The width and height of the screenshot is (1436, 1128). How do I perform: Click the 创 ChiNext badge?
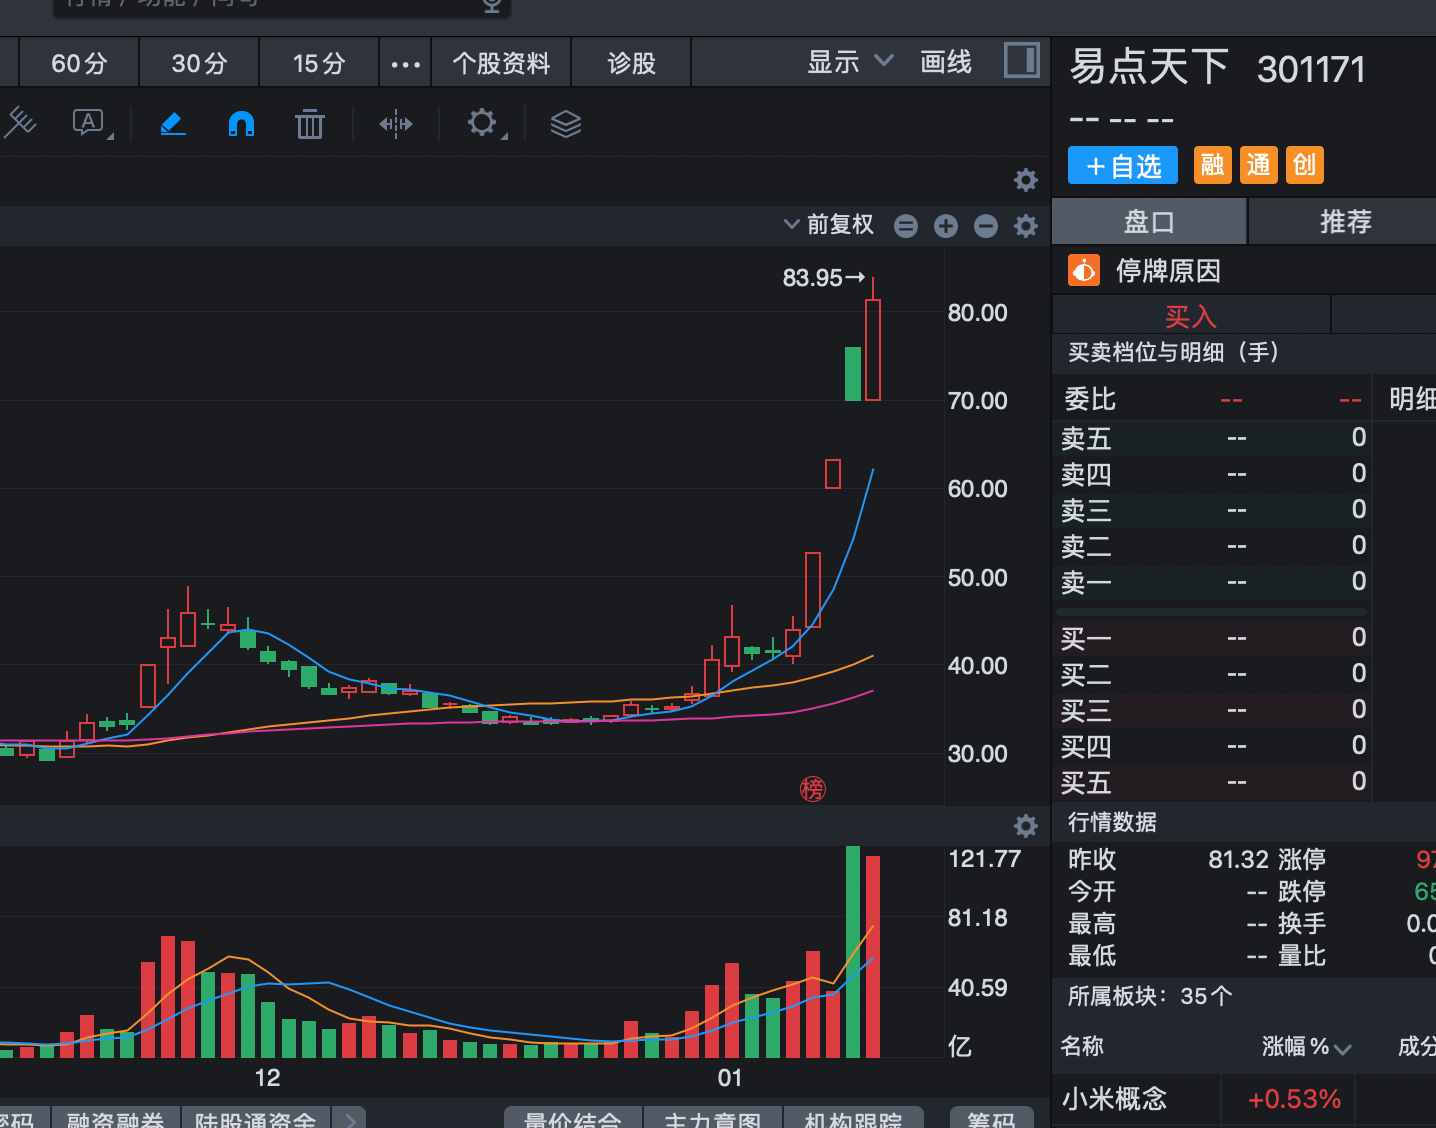click(1305, 165)
